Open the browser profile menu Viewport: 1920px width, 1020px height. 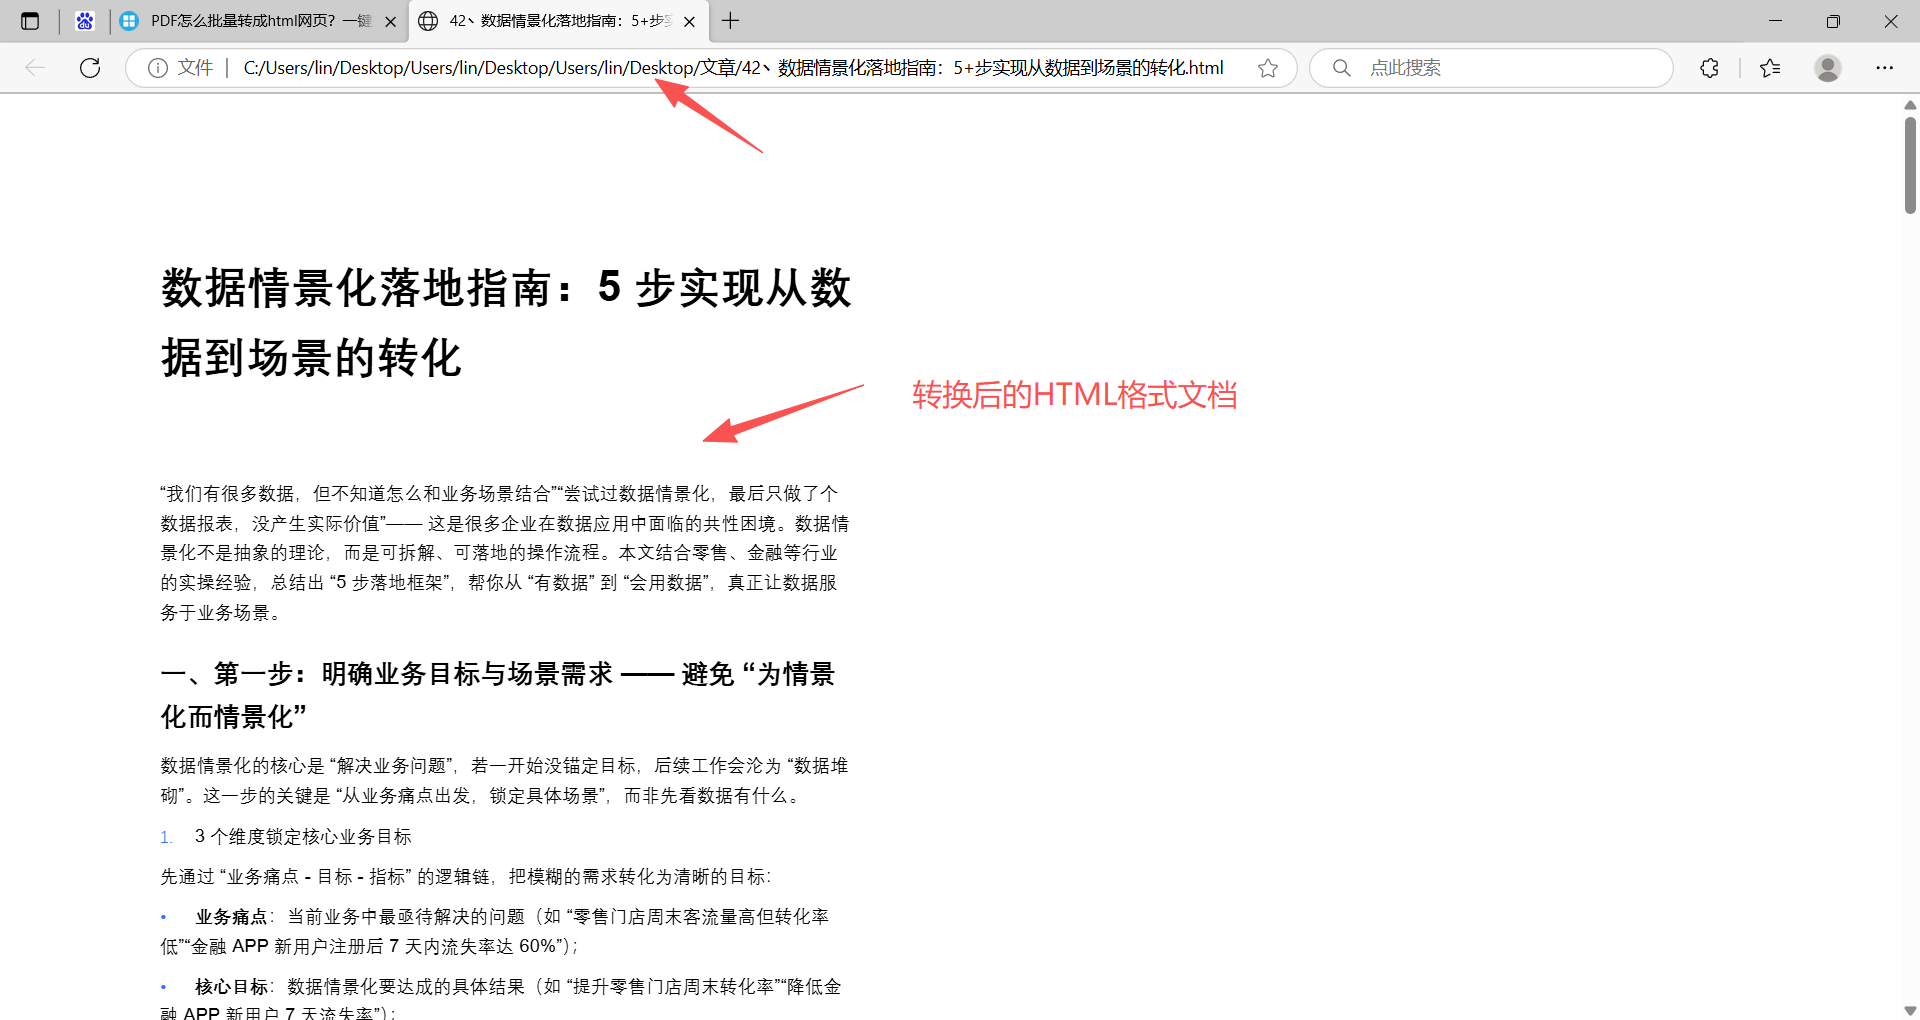1827,67
